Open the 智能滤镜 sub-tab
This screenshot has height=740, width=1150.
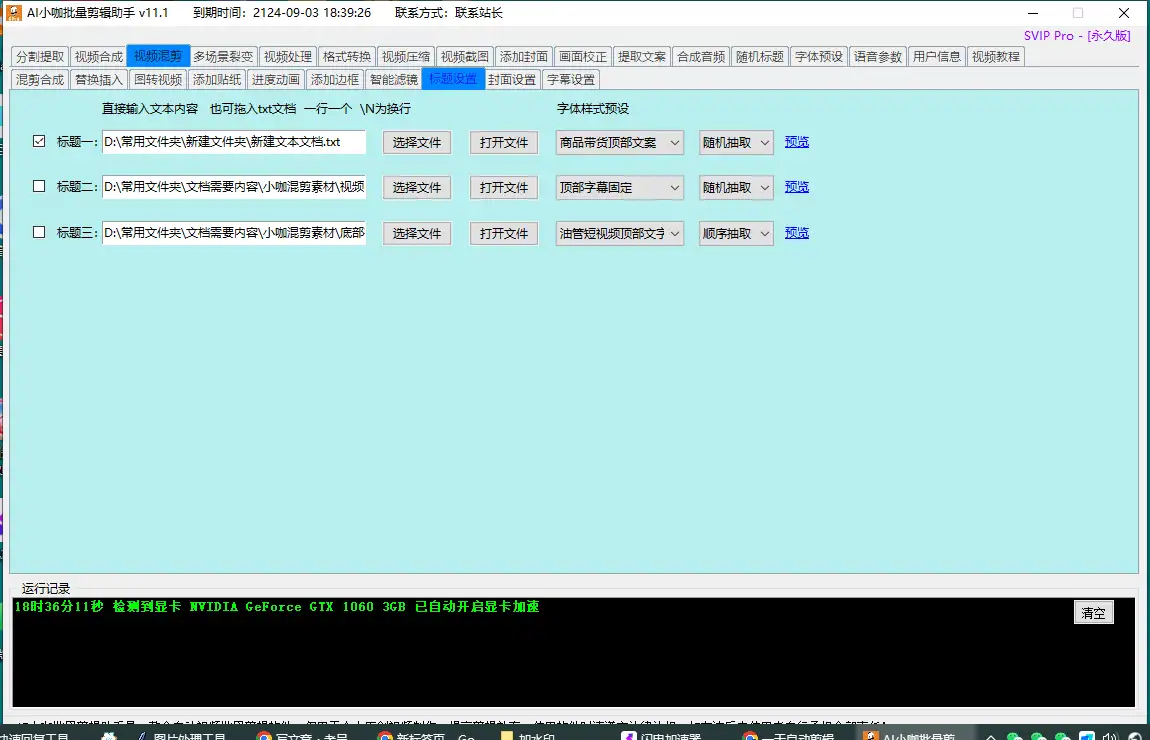393,80
